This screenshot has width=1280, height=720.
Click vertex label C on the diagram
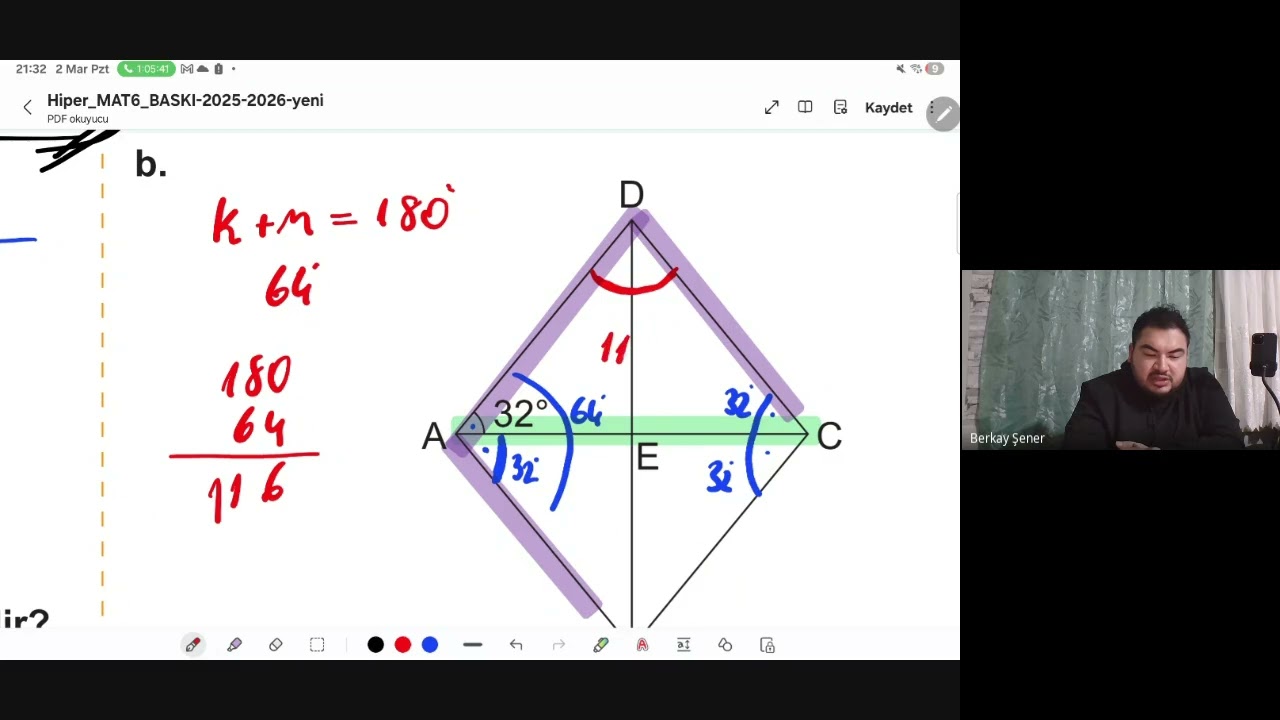829,436
